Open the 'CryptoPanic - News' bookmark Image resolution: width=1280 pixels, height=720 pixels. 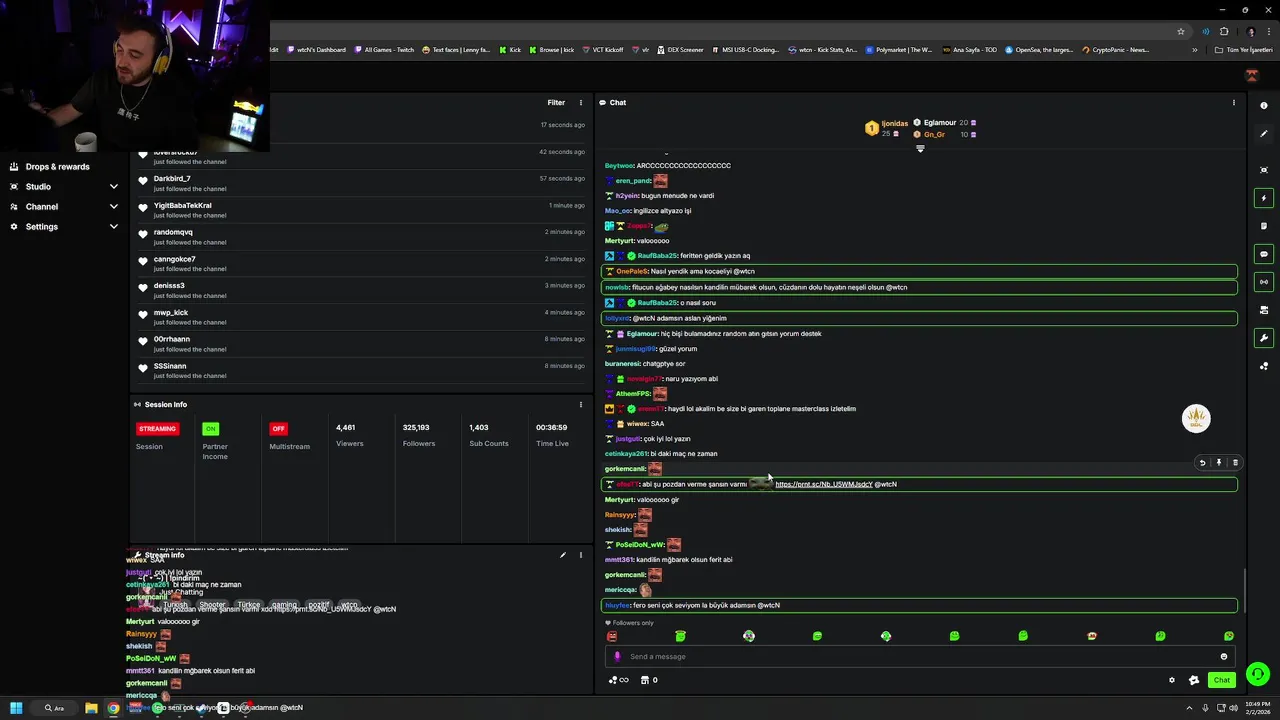(1115, 50)
